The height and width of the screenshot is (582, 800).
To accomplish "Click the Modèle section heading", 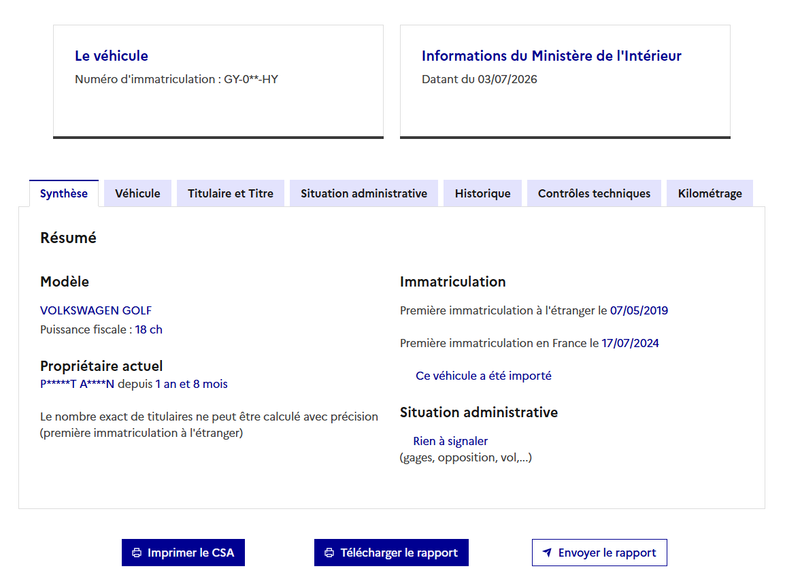I will click(64, 282).
